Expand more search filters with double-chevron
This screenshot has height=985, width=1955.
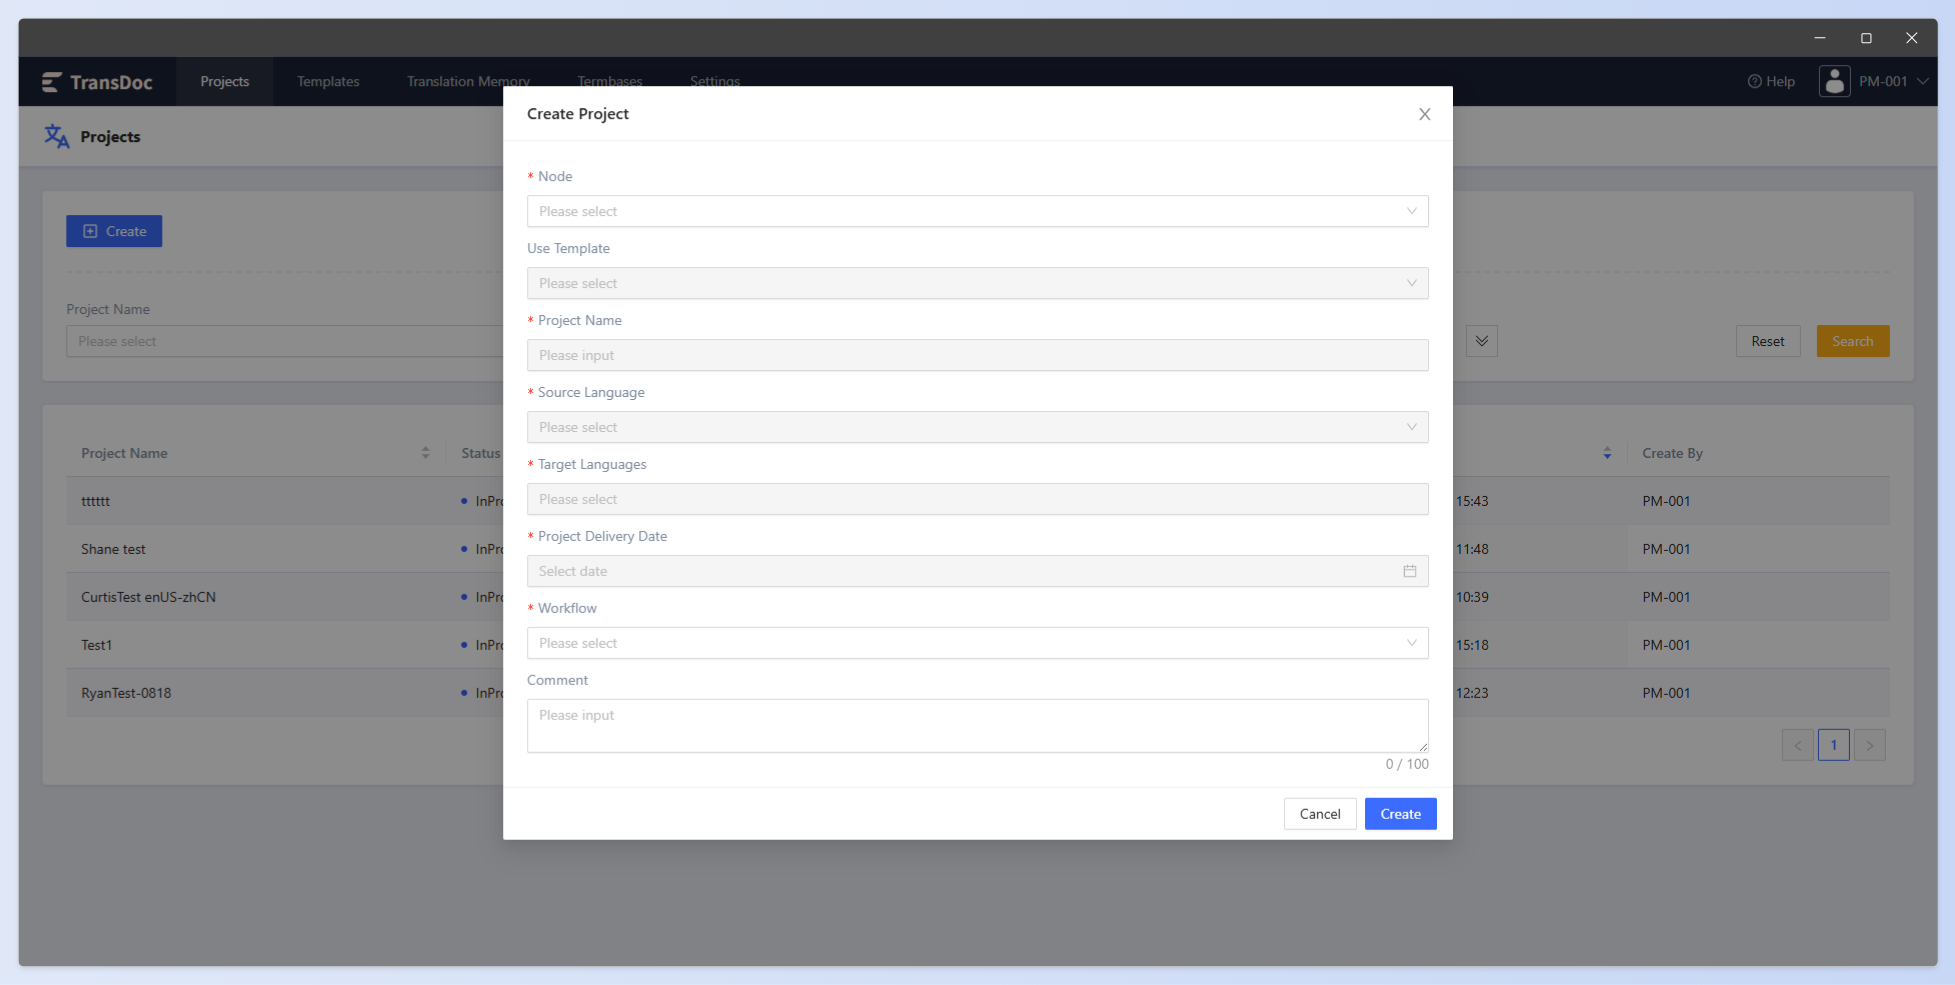point(1481,341)
